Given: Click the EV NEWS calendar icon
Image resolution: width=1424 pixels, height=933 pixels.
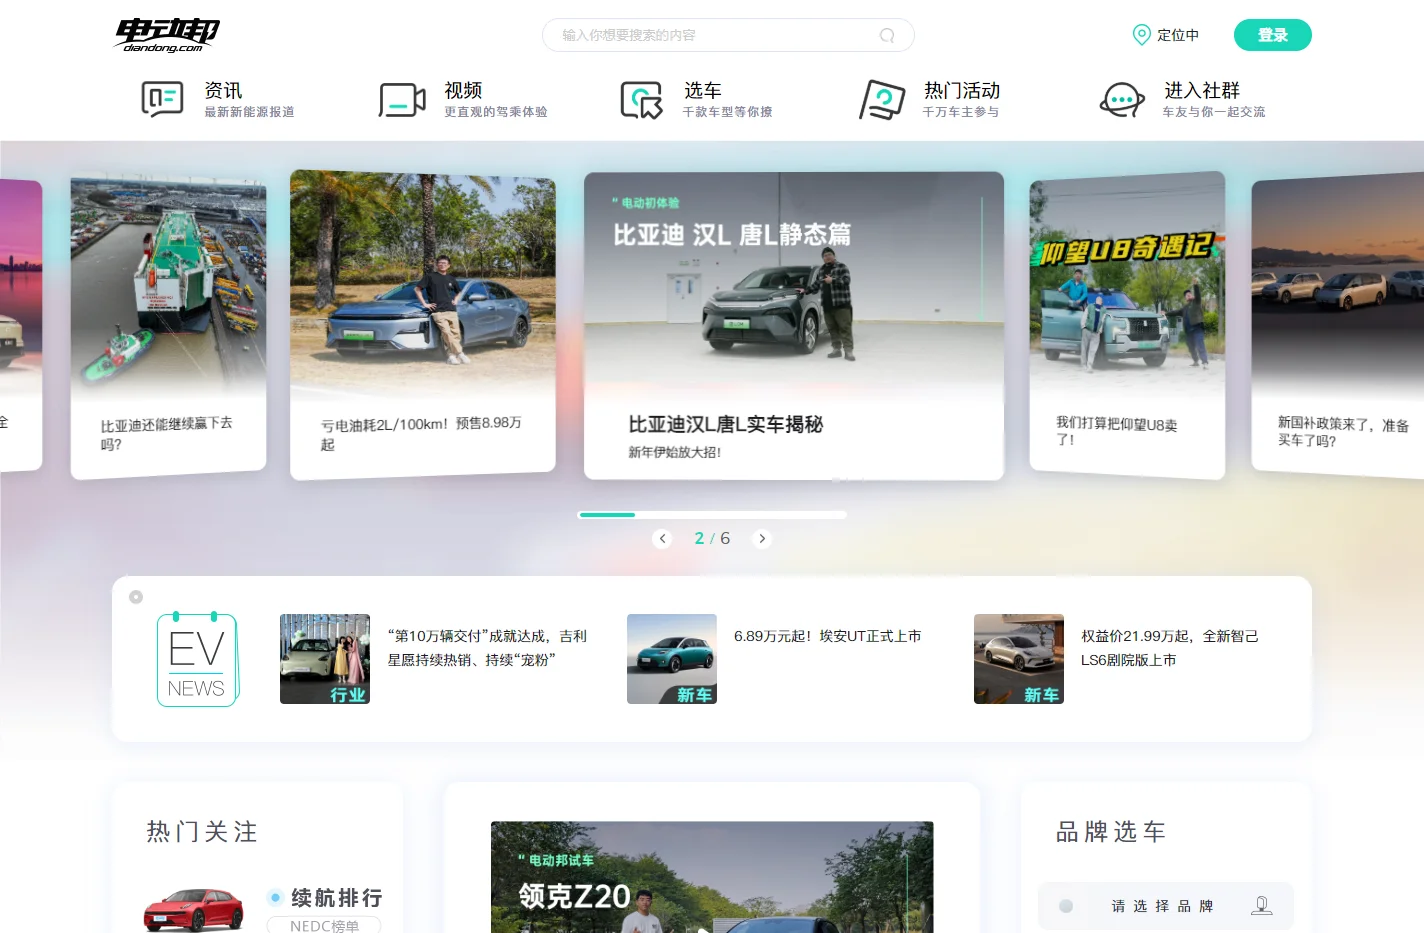Looking at the screenshot, I should [x=197, y=659].
